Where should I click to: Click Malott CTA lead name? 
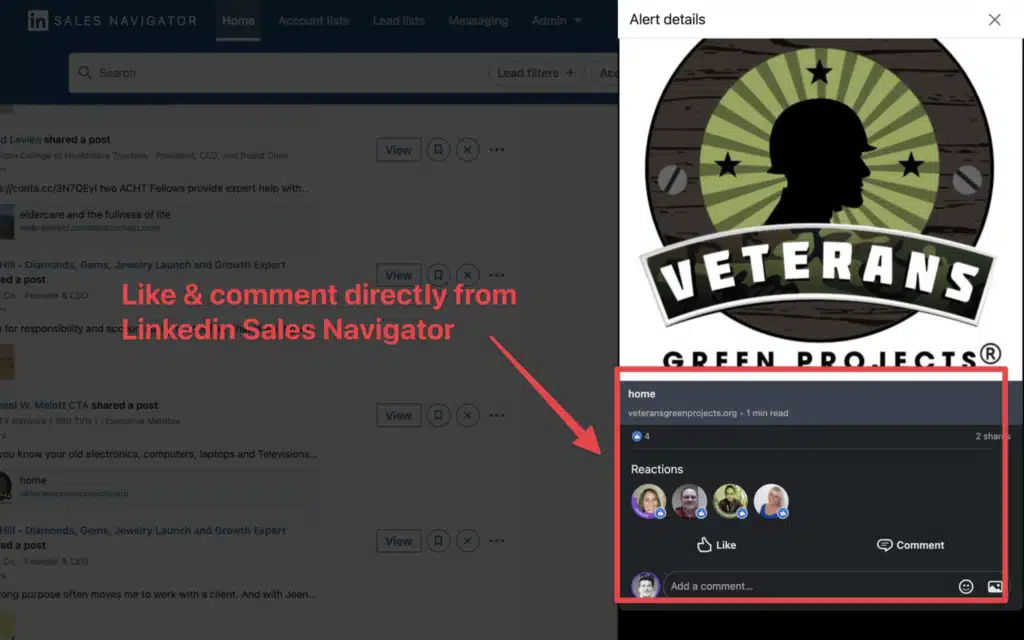click(x=44, y=405)
